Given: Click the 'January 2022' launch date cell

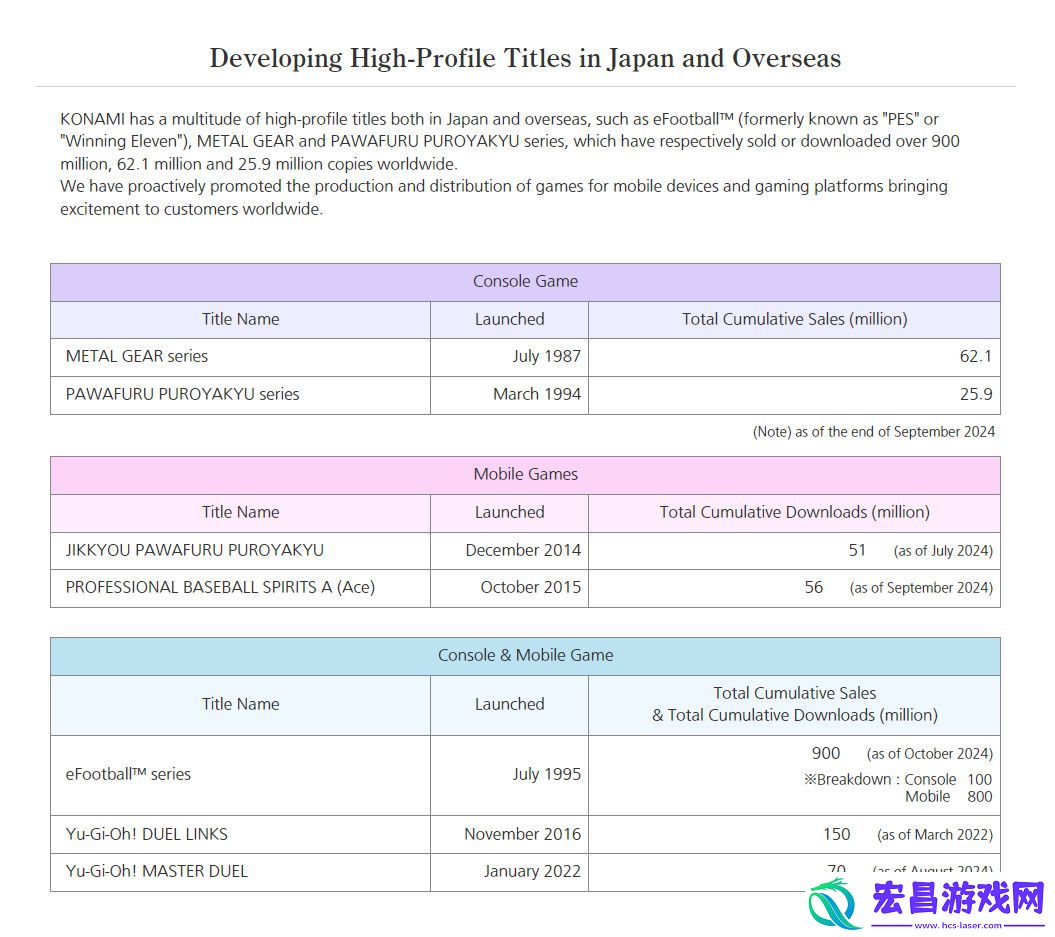Looking at the screenshot, I should [509, 872].
